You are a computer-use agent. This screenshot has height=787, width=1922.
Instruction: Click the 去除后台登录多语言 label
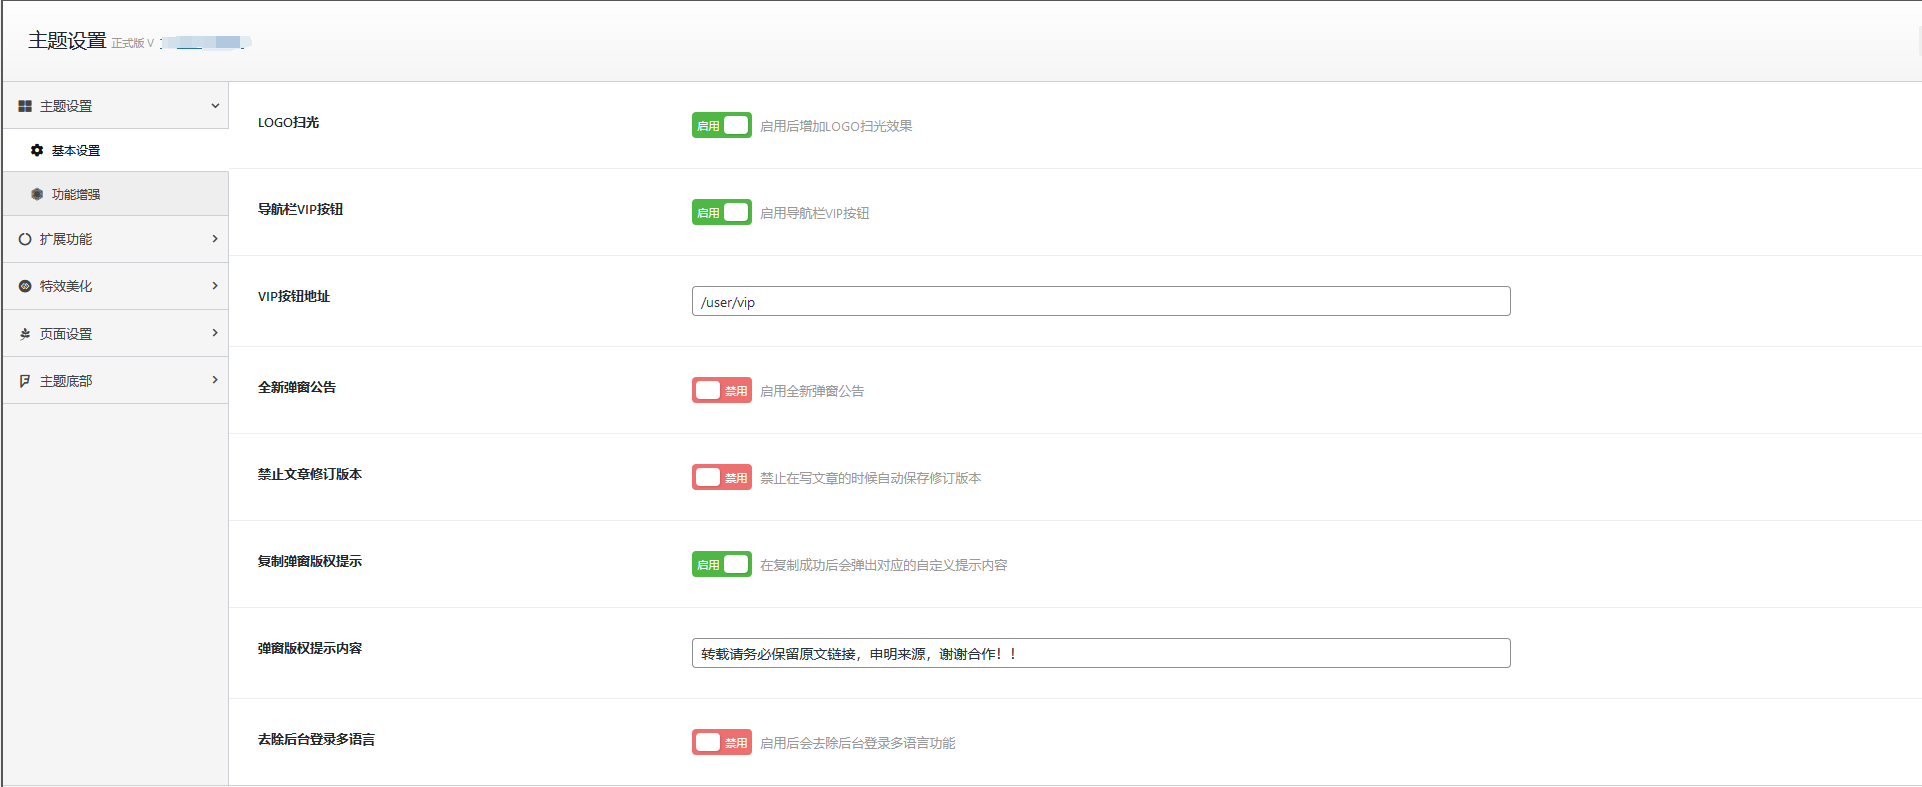(316, 739)
